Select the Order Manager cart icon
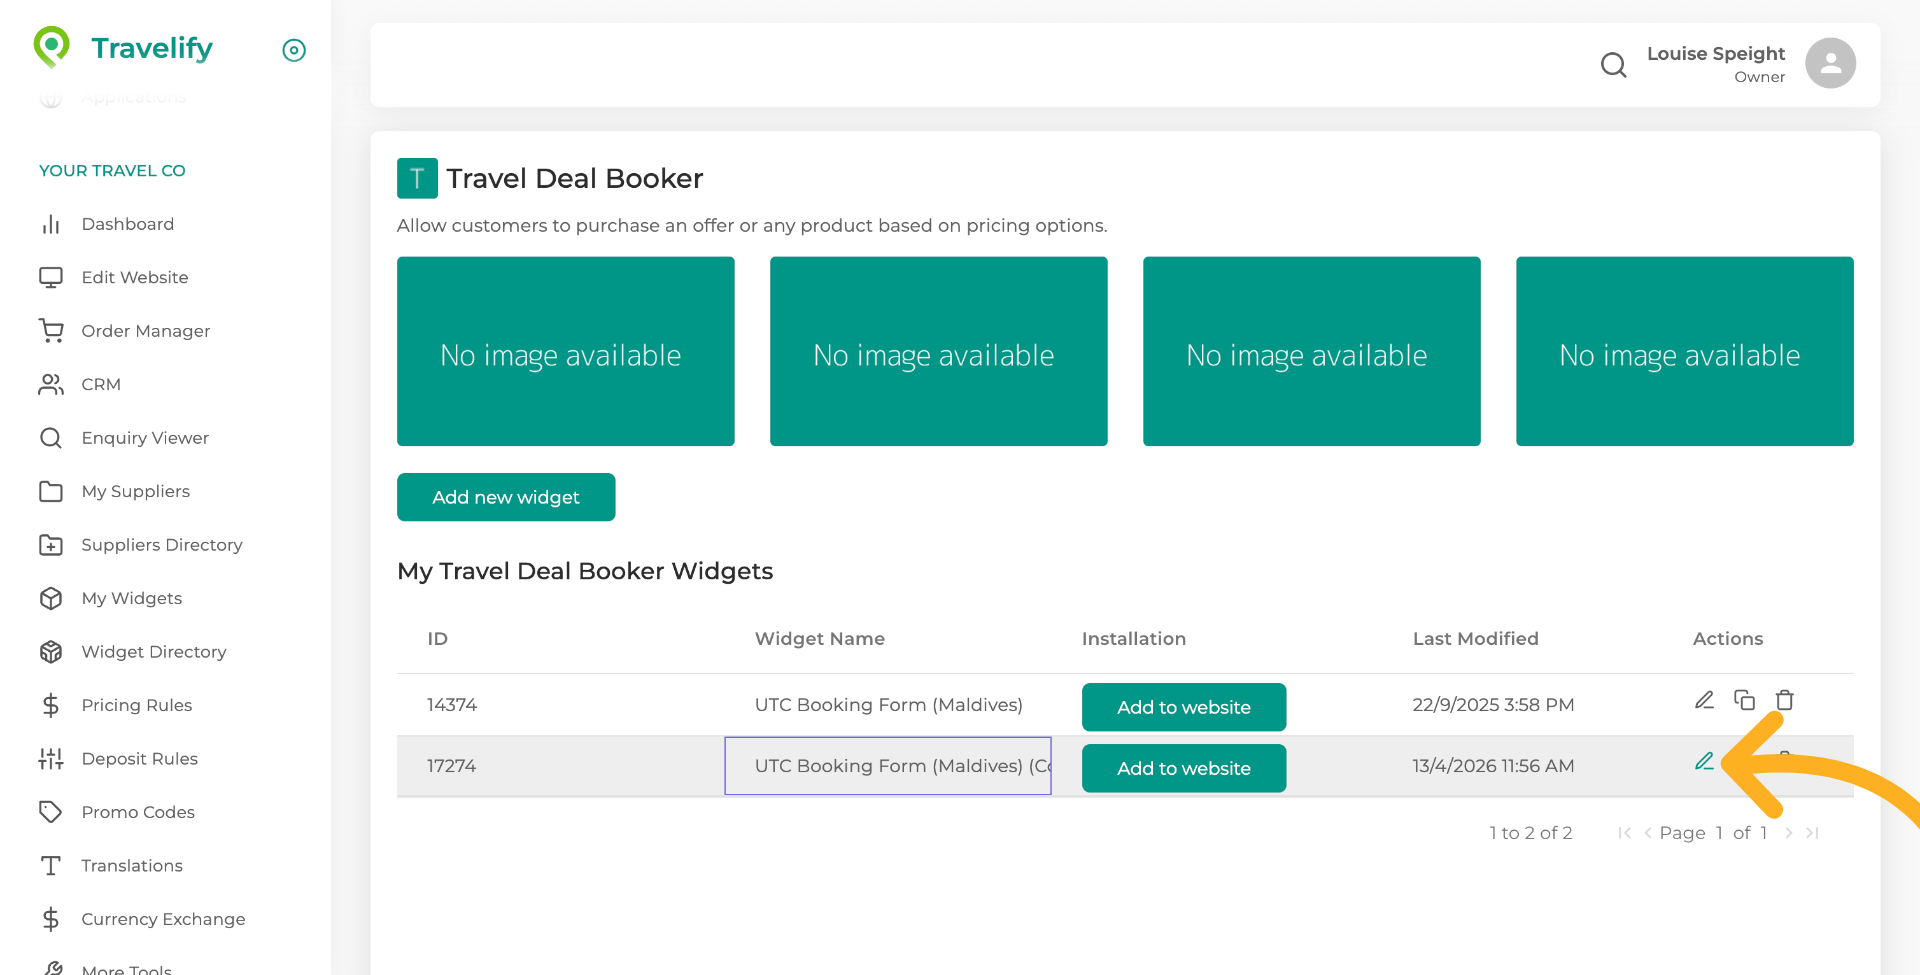This screenshot has height=975, width=1920. [x=51, y=330]
